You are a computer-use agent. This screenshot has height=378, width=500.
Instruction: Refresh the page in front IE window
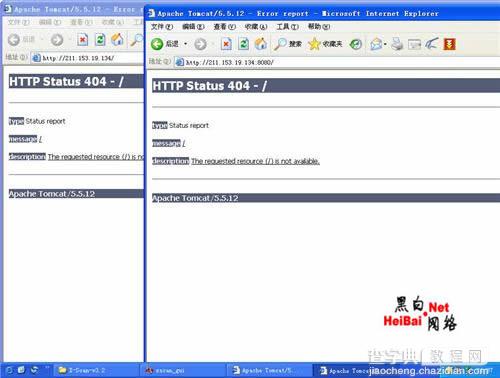point(244,44)
